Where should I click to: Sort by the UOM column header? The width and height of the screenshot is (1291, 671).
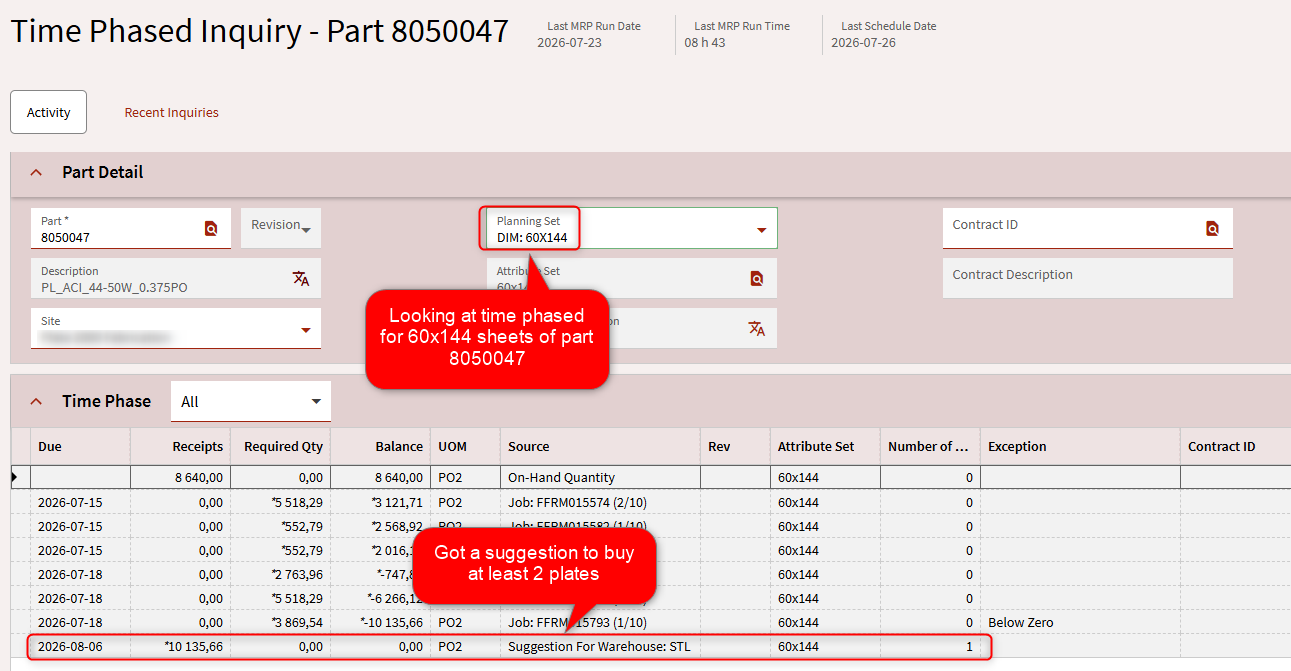(465, 447)
